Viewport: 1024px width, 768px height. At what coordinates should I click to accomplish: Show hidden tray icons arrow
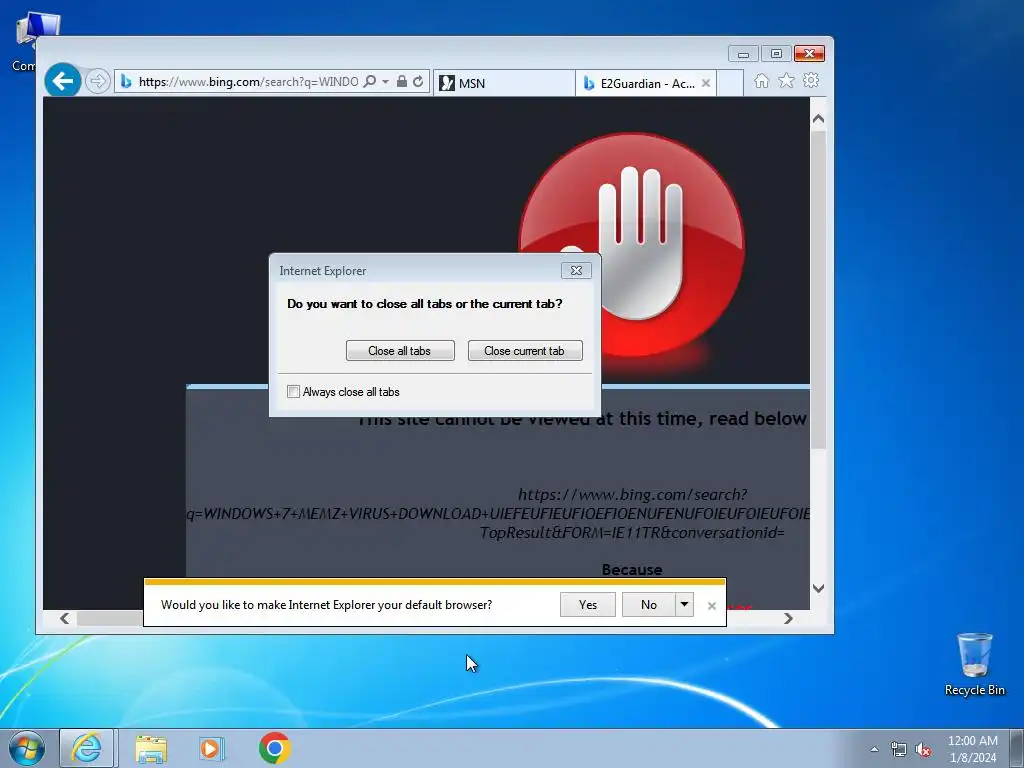874,749
